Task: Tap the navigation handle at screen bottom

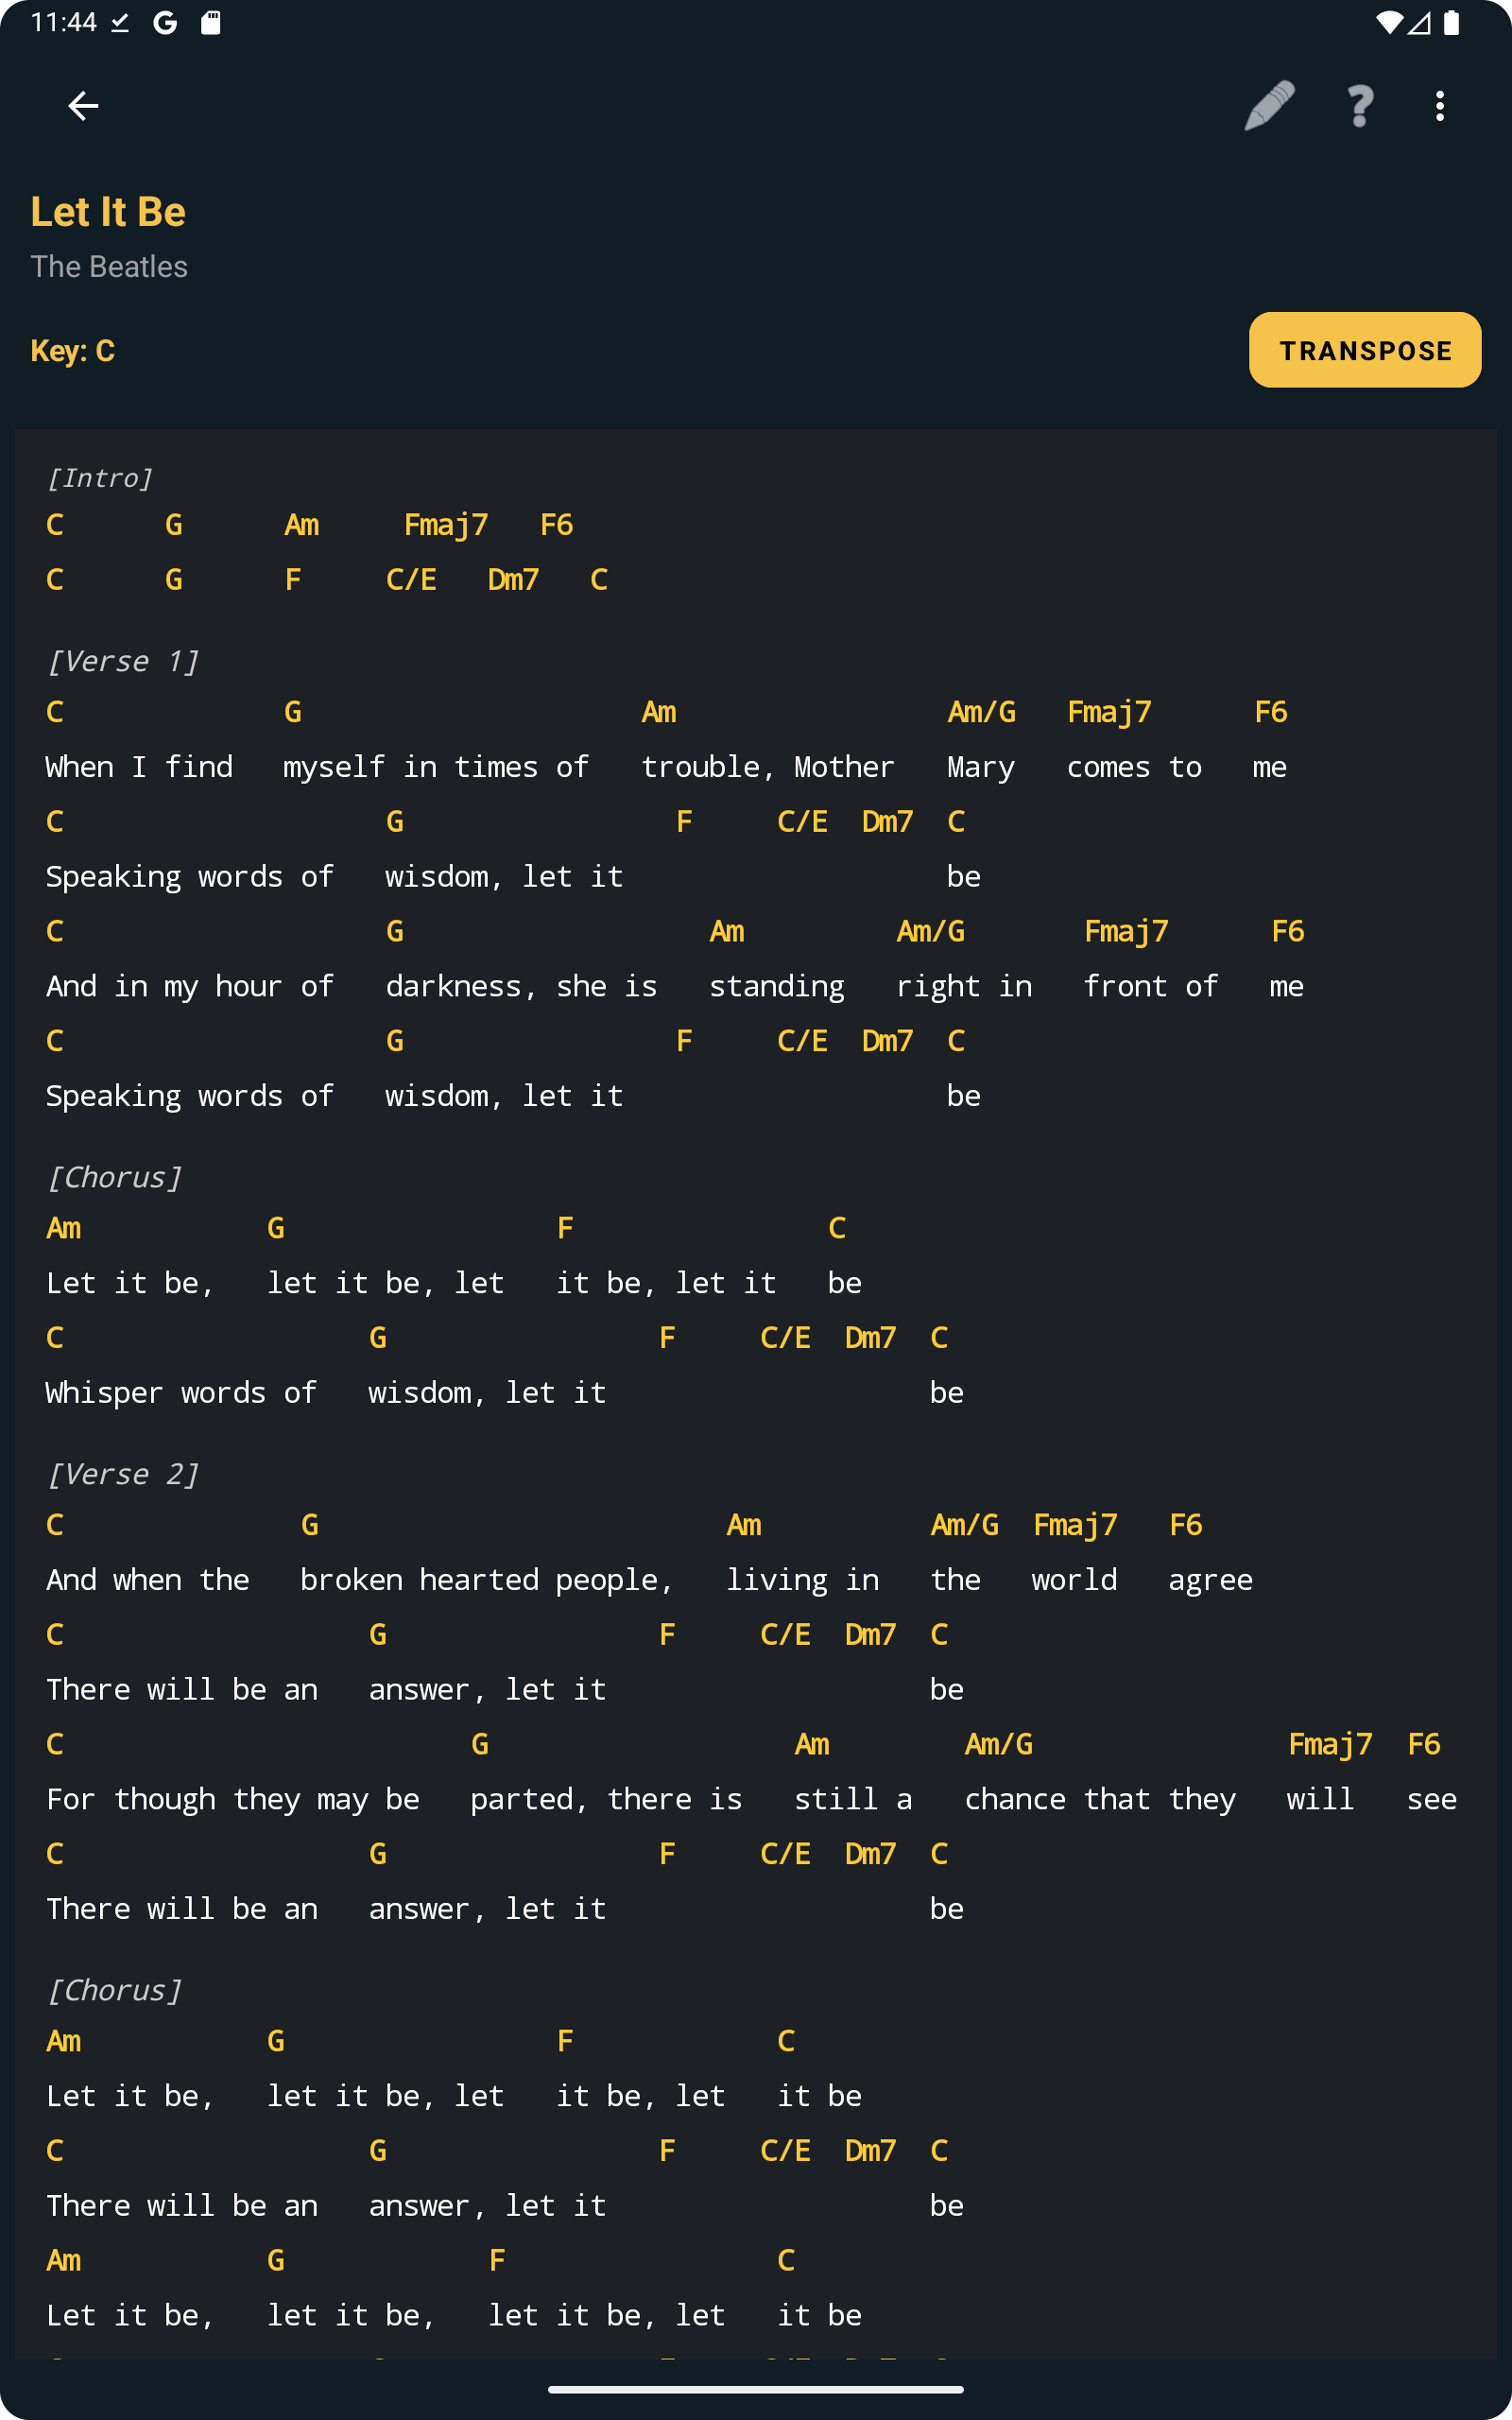Action: click(x=756, y=2392)
